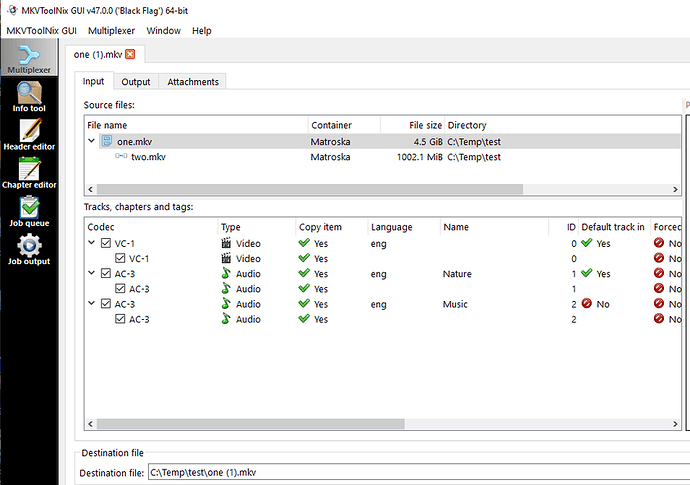Click the Nature track name cell
This screenshot has height=485, width=690.
[x=457, y=274]
